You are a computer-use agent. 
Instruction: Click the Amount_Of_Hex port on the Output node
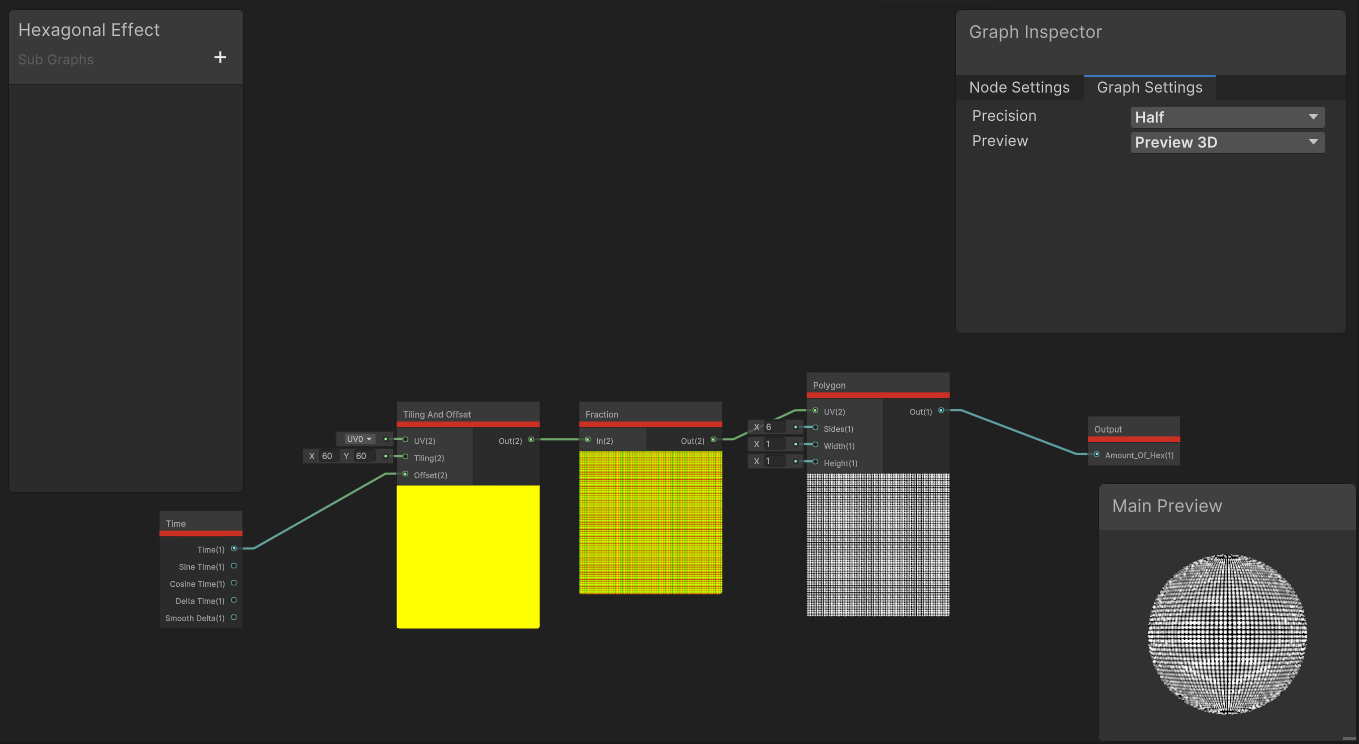(1097, 453)
